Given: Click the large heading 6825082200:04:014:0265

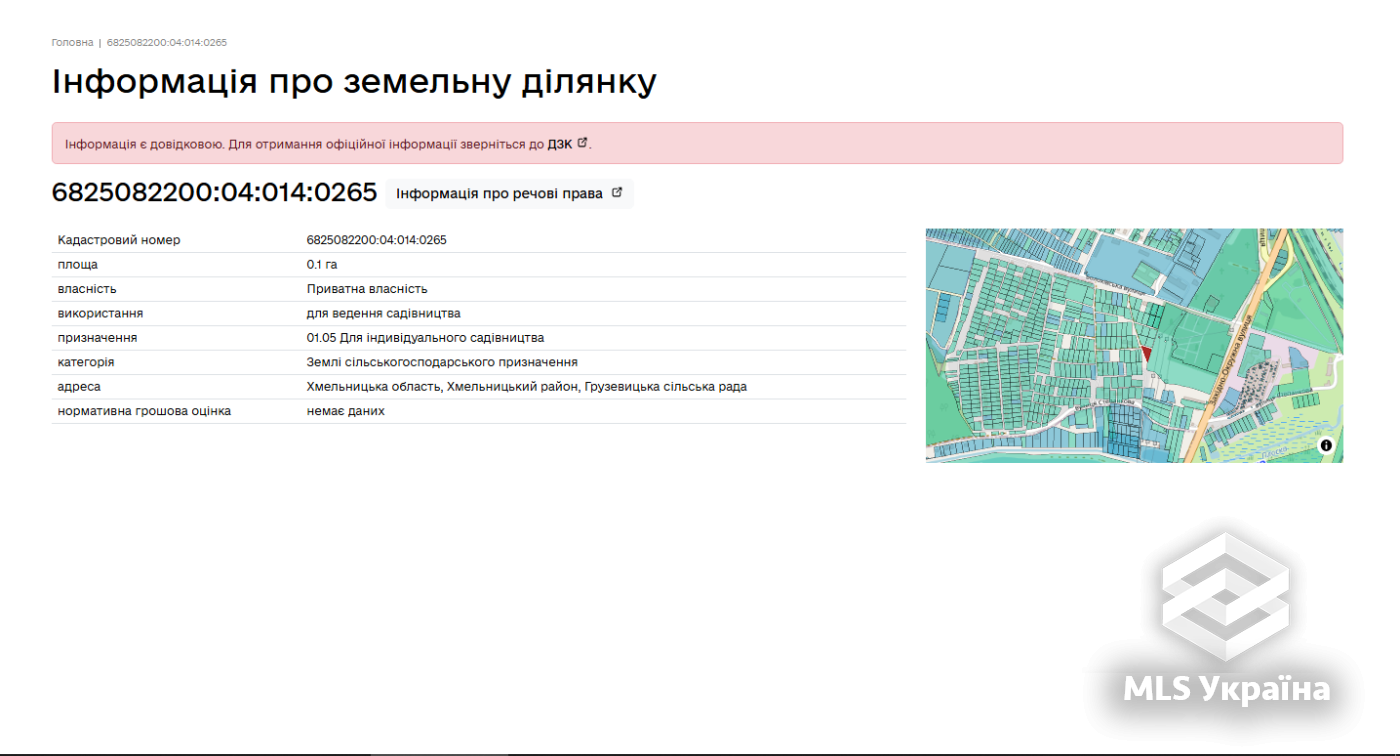Looking at the screenshot, I should click(x=214, y=192).
